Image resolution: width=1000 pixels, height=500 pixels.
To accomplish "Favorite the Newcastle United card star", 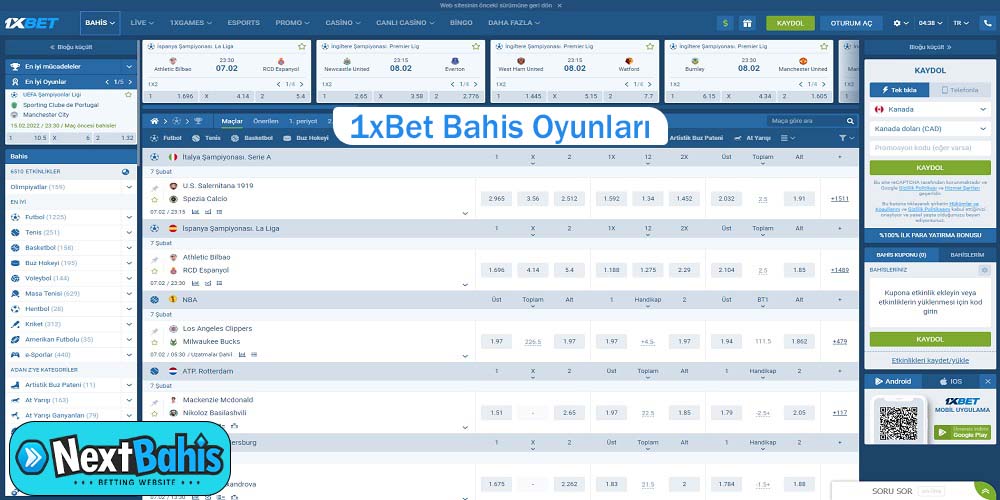I will pos(476,47).
